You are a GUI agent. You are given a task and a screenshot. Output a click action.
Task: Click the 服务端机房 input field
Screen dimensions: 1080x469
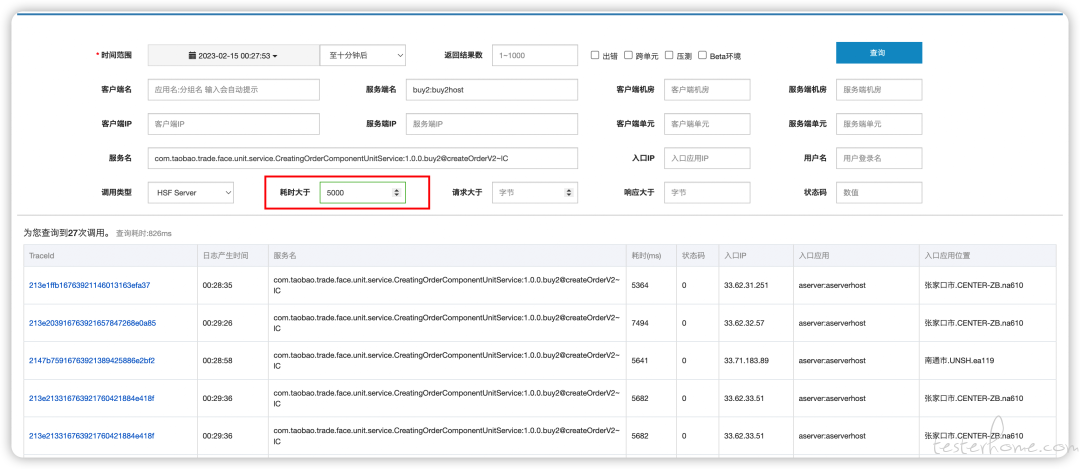point(879,90)
